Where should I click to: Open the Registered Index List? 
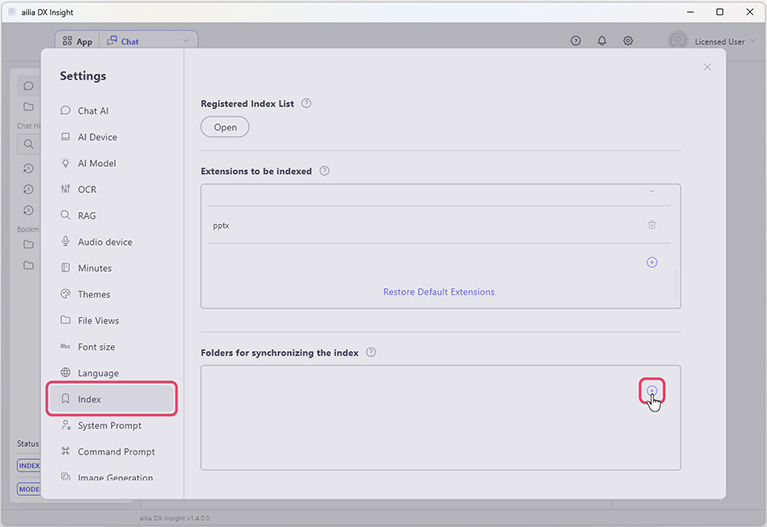point(225,127)
